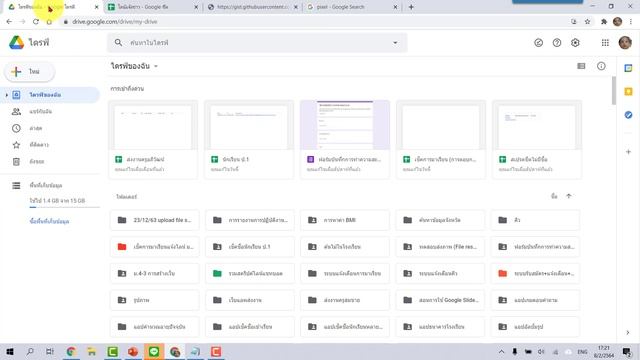This screenshot has height=360, width=640.
Task: Open the Drive help question-mark icon
Action: [557, 42]
